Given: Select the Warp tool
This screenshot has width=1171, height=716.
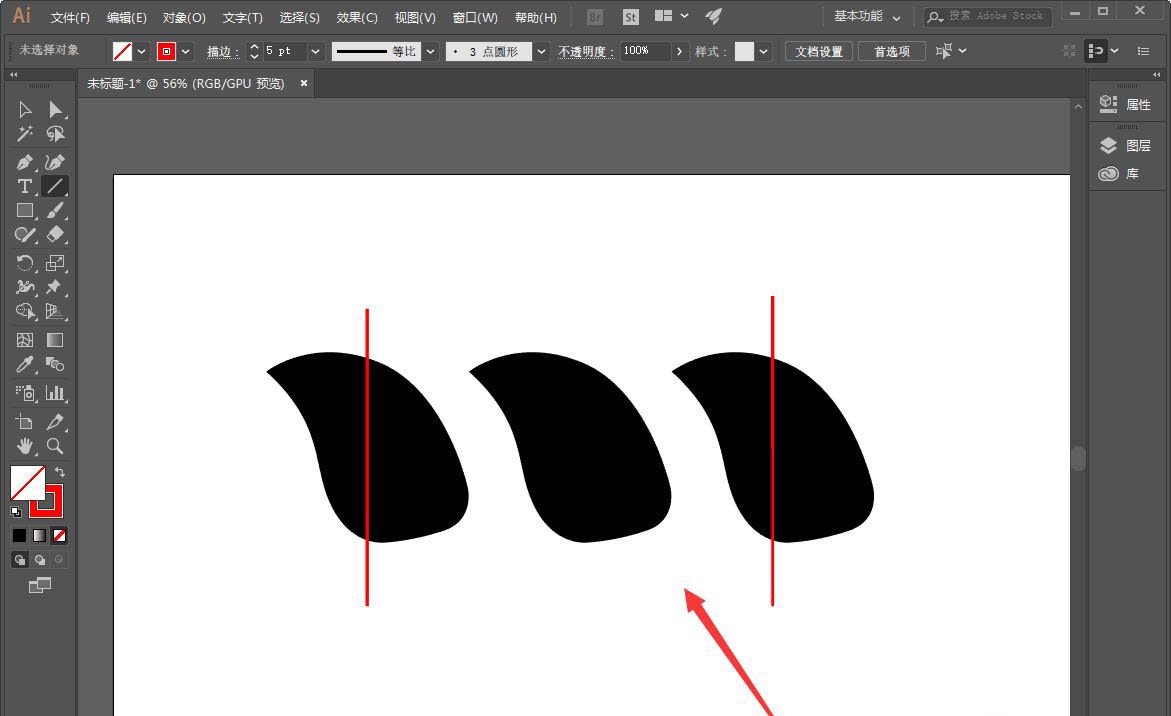Looking at the screenshot, I should click(x=25, y=287).
